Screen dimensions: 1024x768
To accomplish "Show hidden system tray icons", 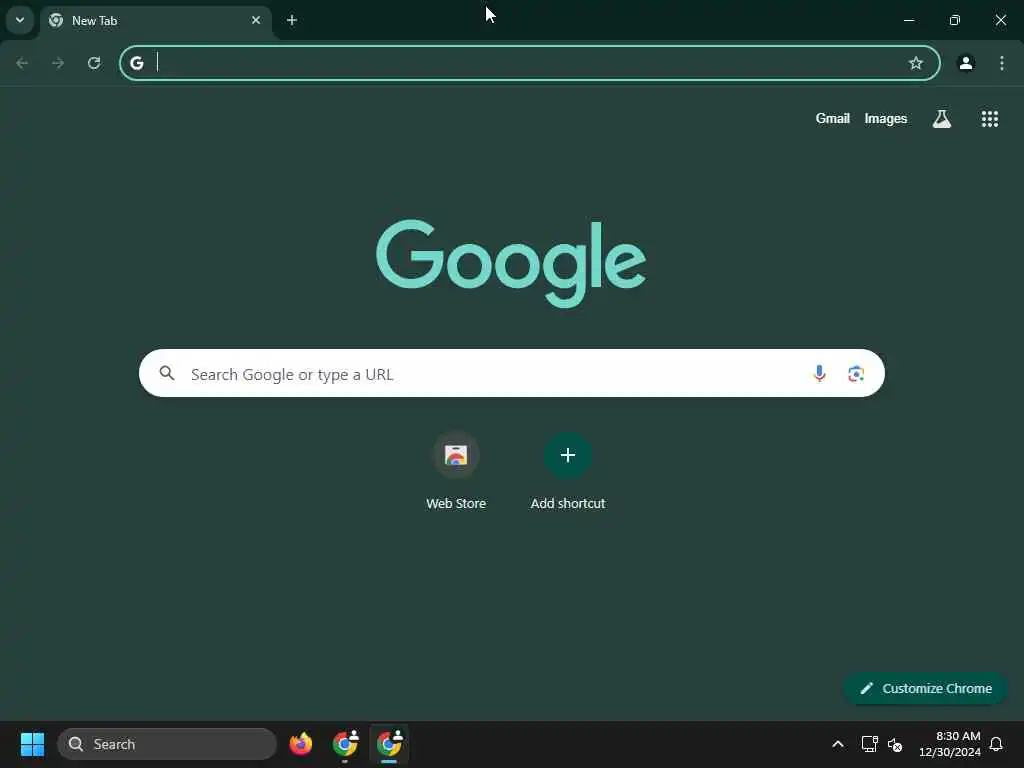I will (838, 744).
